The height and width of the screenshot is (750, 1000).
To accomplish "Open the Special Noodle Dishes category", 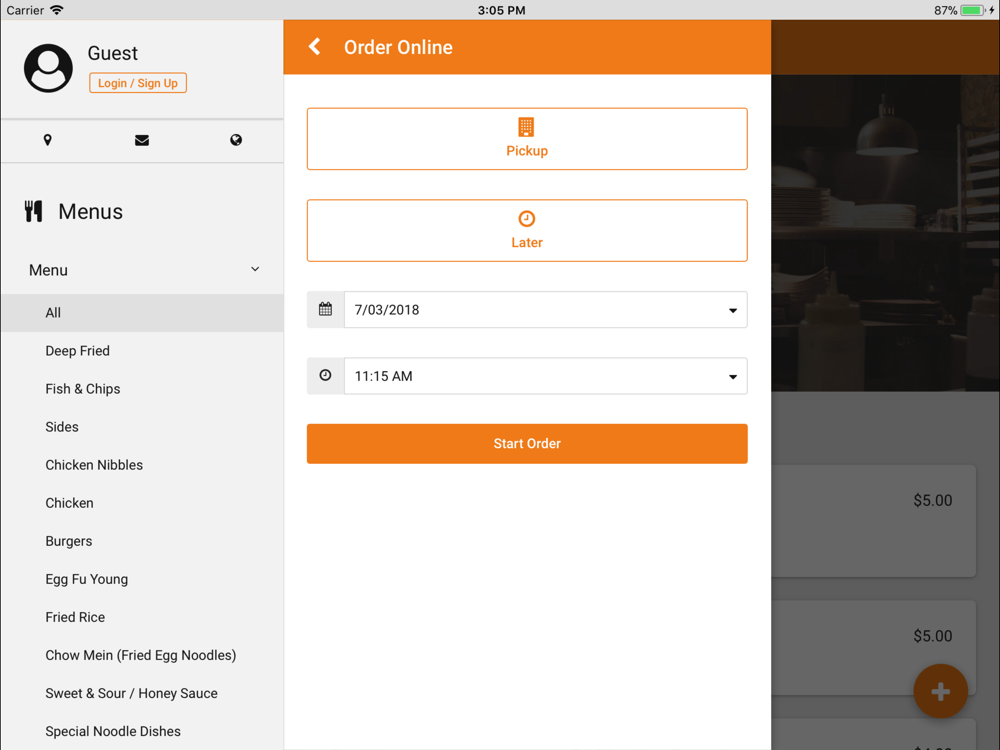I will [142, 732].
